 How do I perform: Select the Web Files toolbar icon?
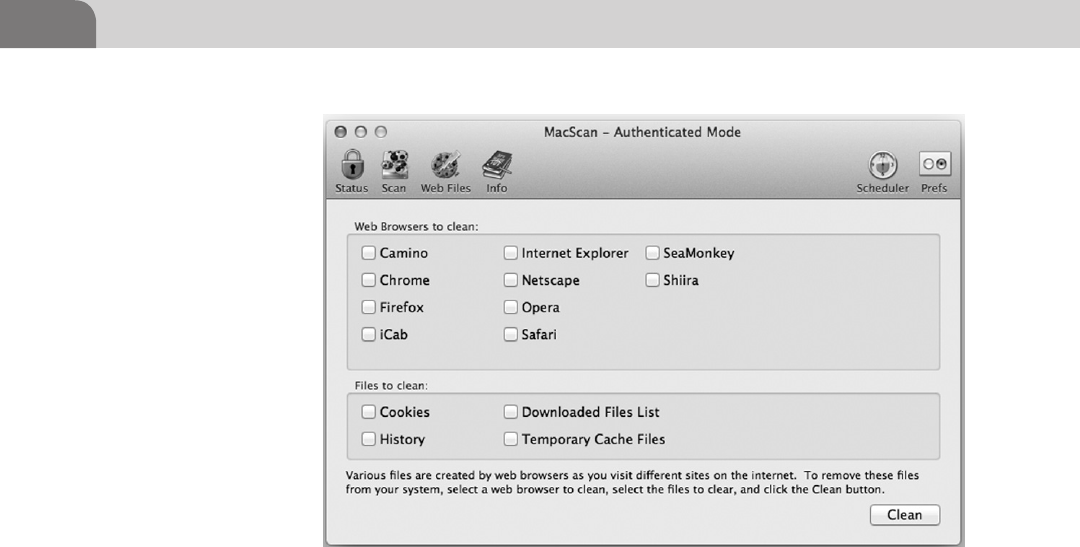pos(446,165)
